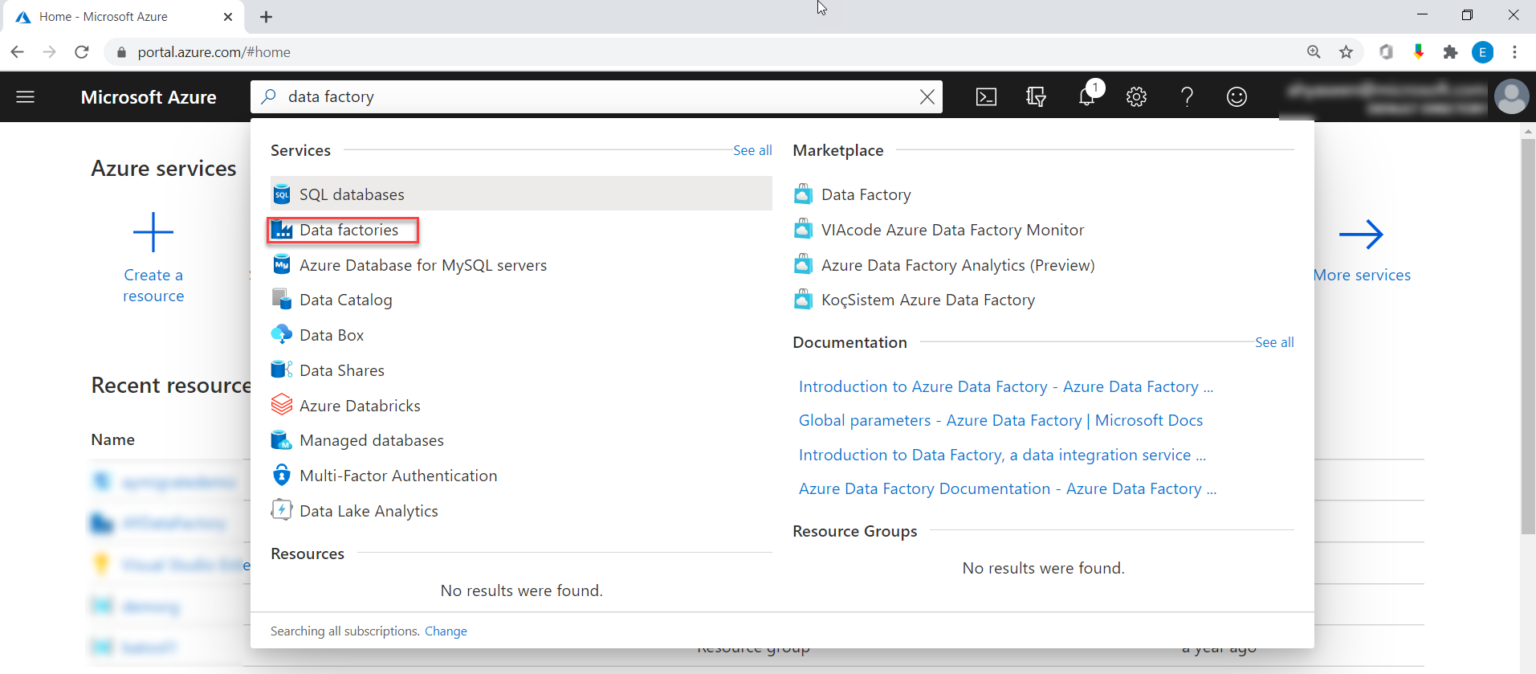
Task: Click See all next to Services
Action: 752,150
